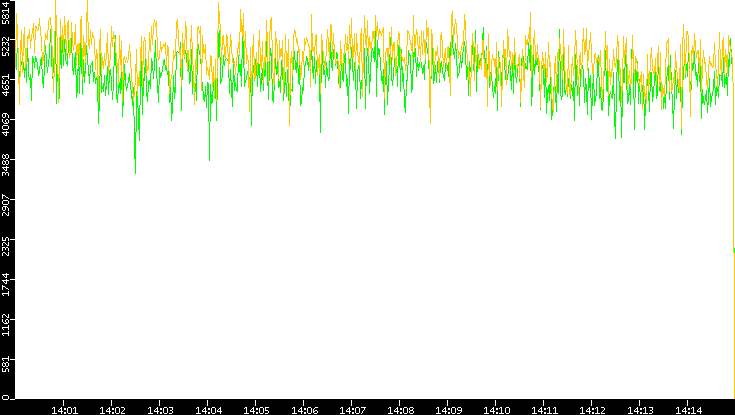Click the 14:11 time axis label

[x=545, y=410]
